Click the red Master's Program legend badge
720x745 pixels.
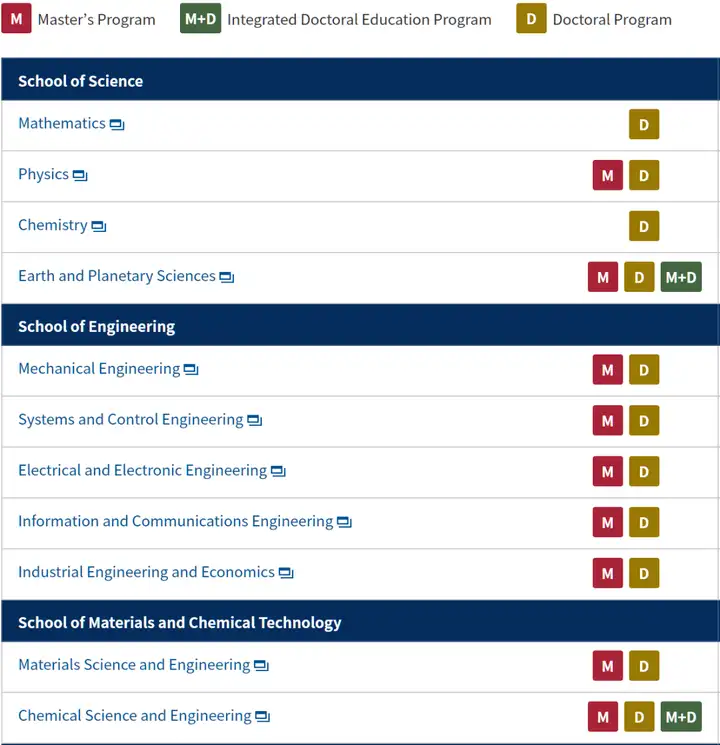click(x=16, y=19)
